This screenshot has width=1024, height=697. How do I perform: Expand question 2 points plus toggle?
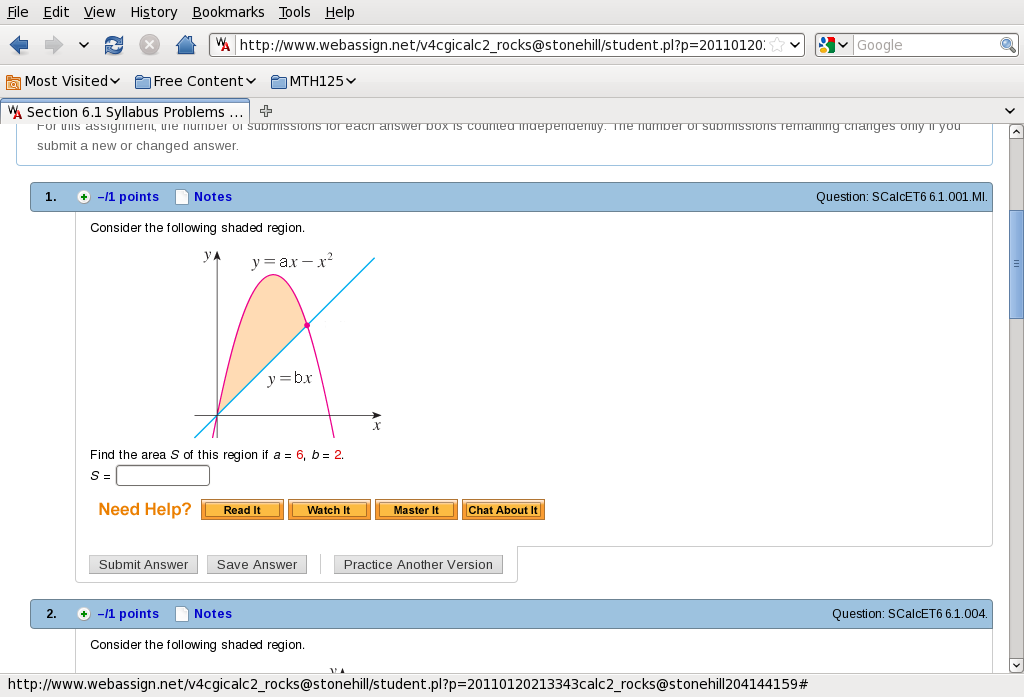point(84,614)
